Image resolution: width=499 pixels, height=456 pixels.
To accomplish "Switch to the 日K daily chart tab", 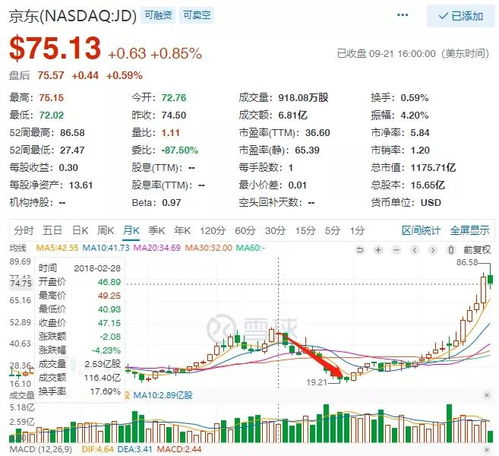I will 80,230.
